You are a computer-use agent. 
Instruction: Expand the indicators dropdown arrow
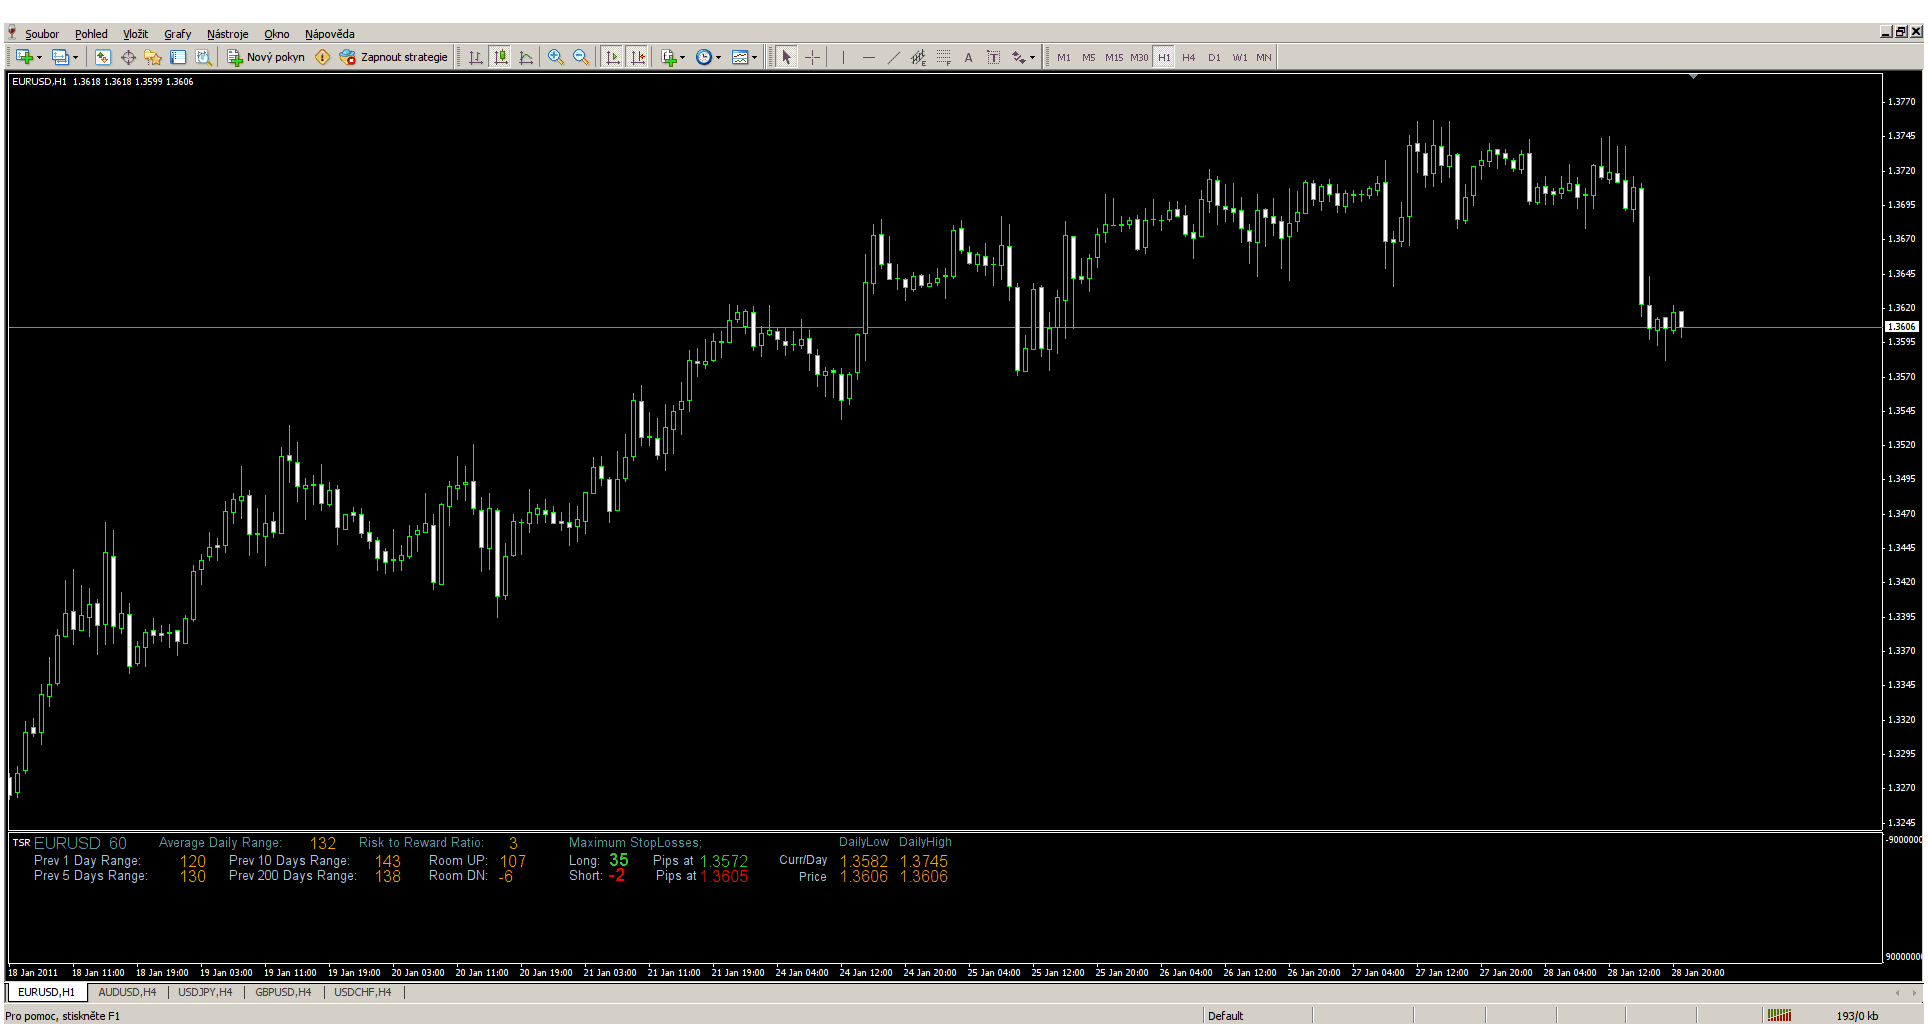[683, 57]
